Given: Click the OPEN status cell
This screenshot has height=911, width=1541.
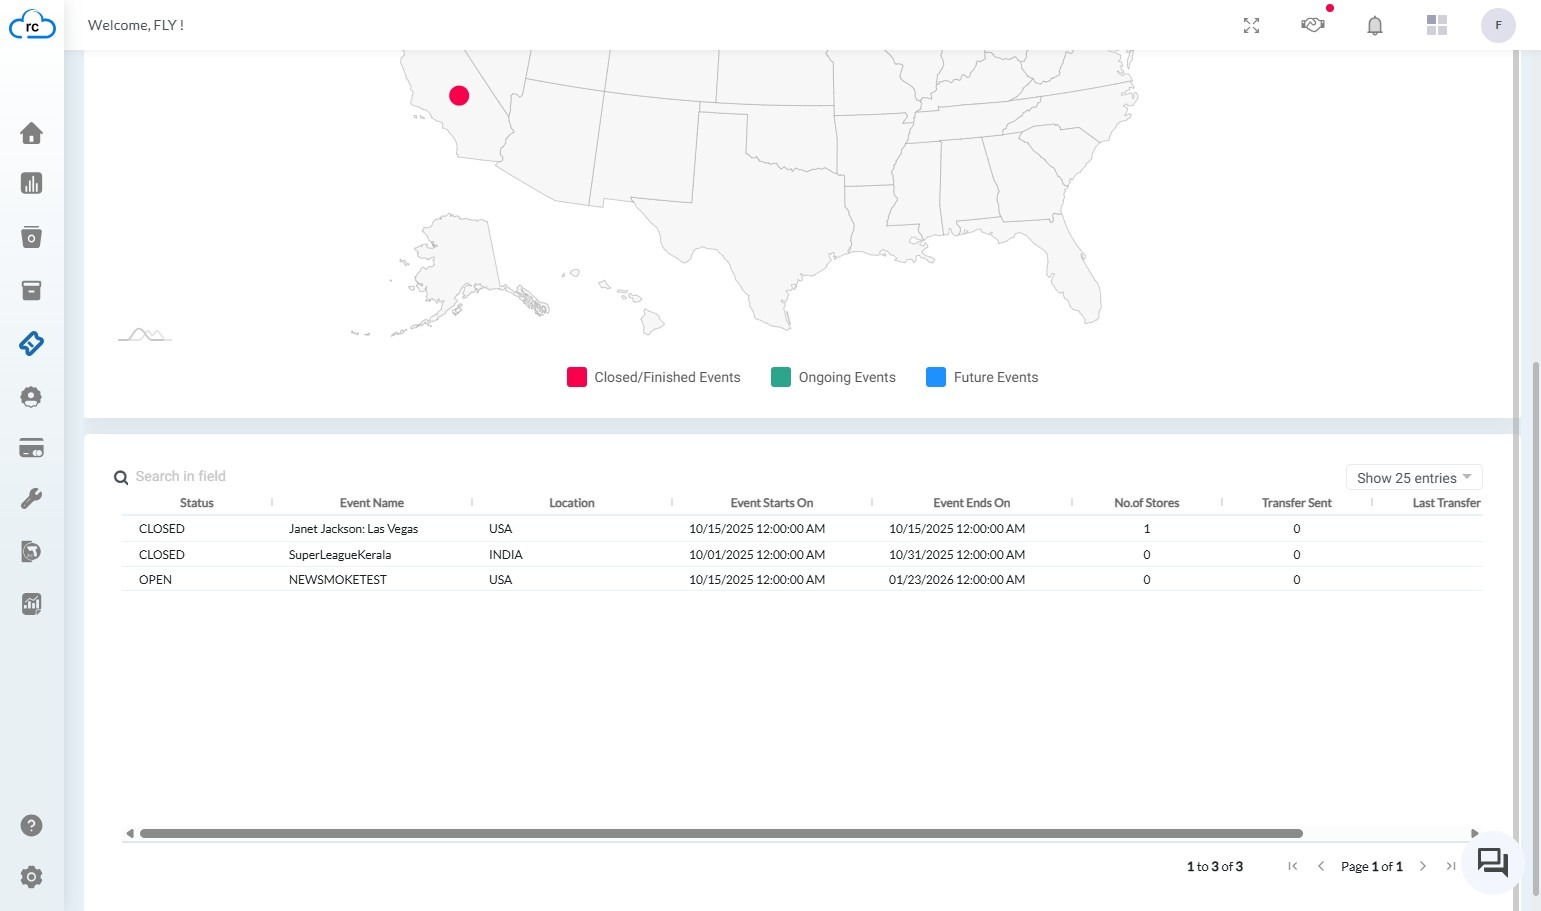Looking at the screenshot, I should [x=155, y=580].
